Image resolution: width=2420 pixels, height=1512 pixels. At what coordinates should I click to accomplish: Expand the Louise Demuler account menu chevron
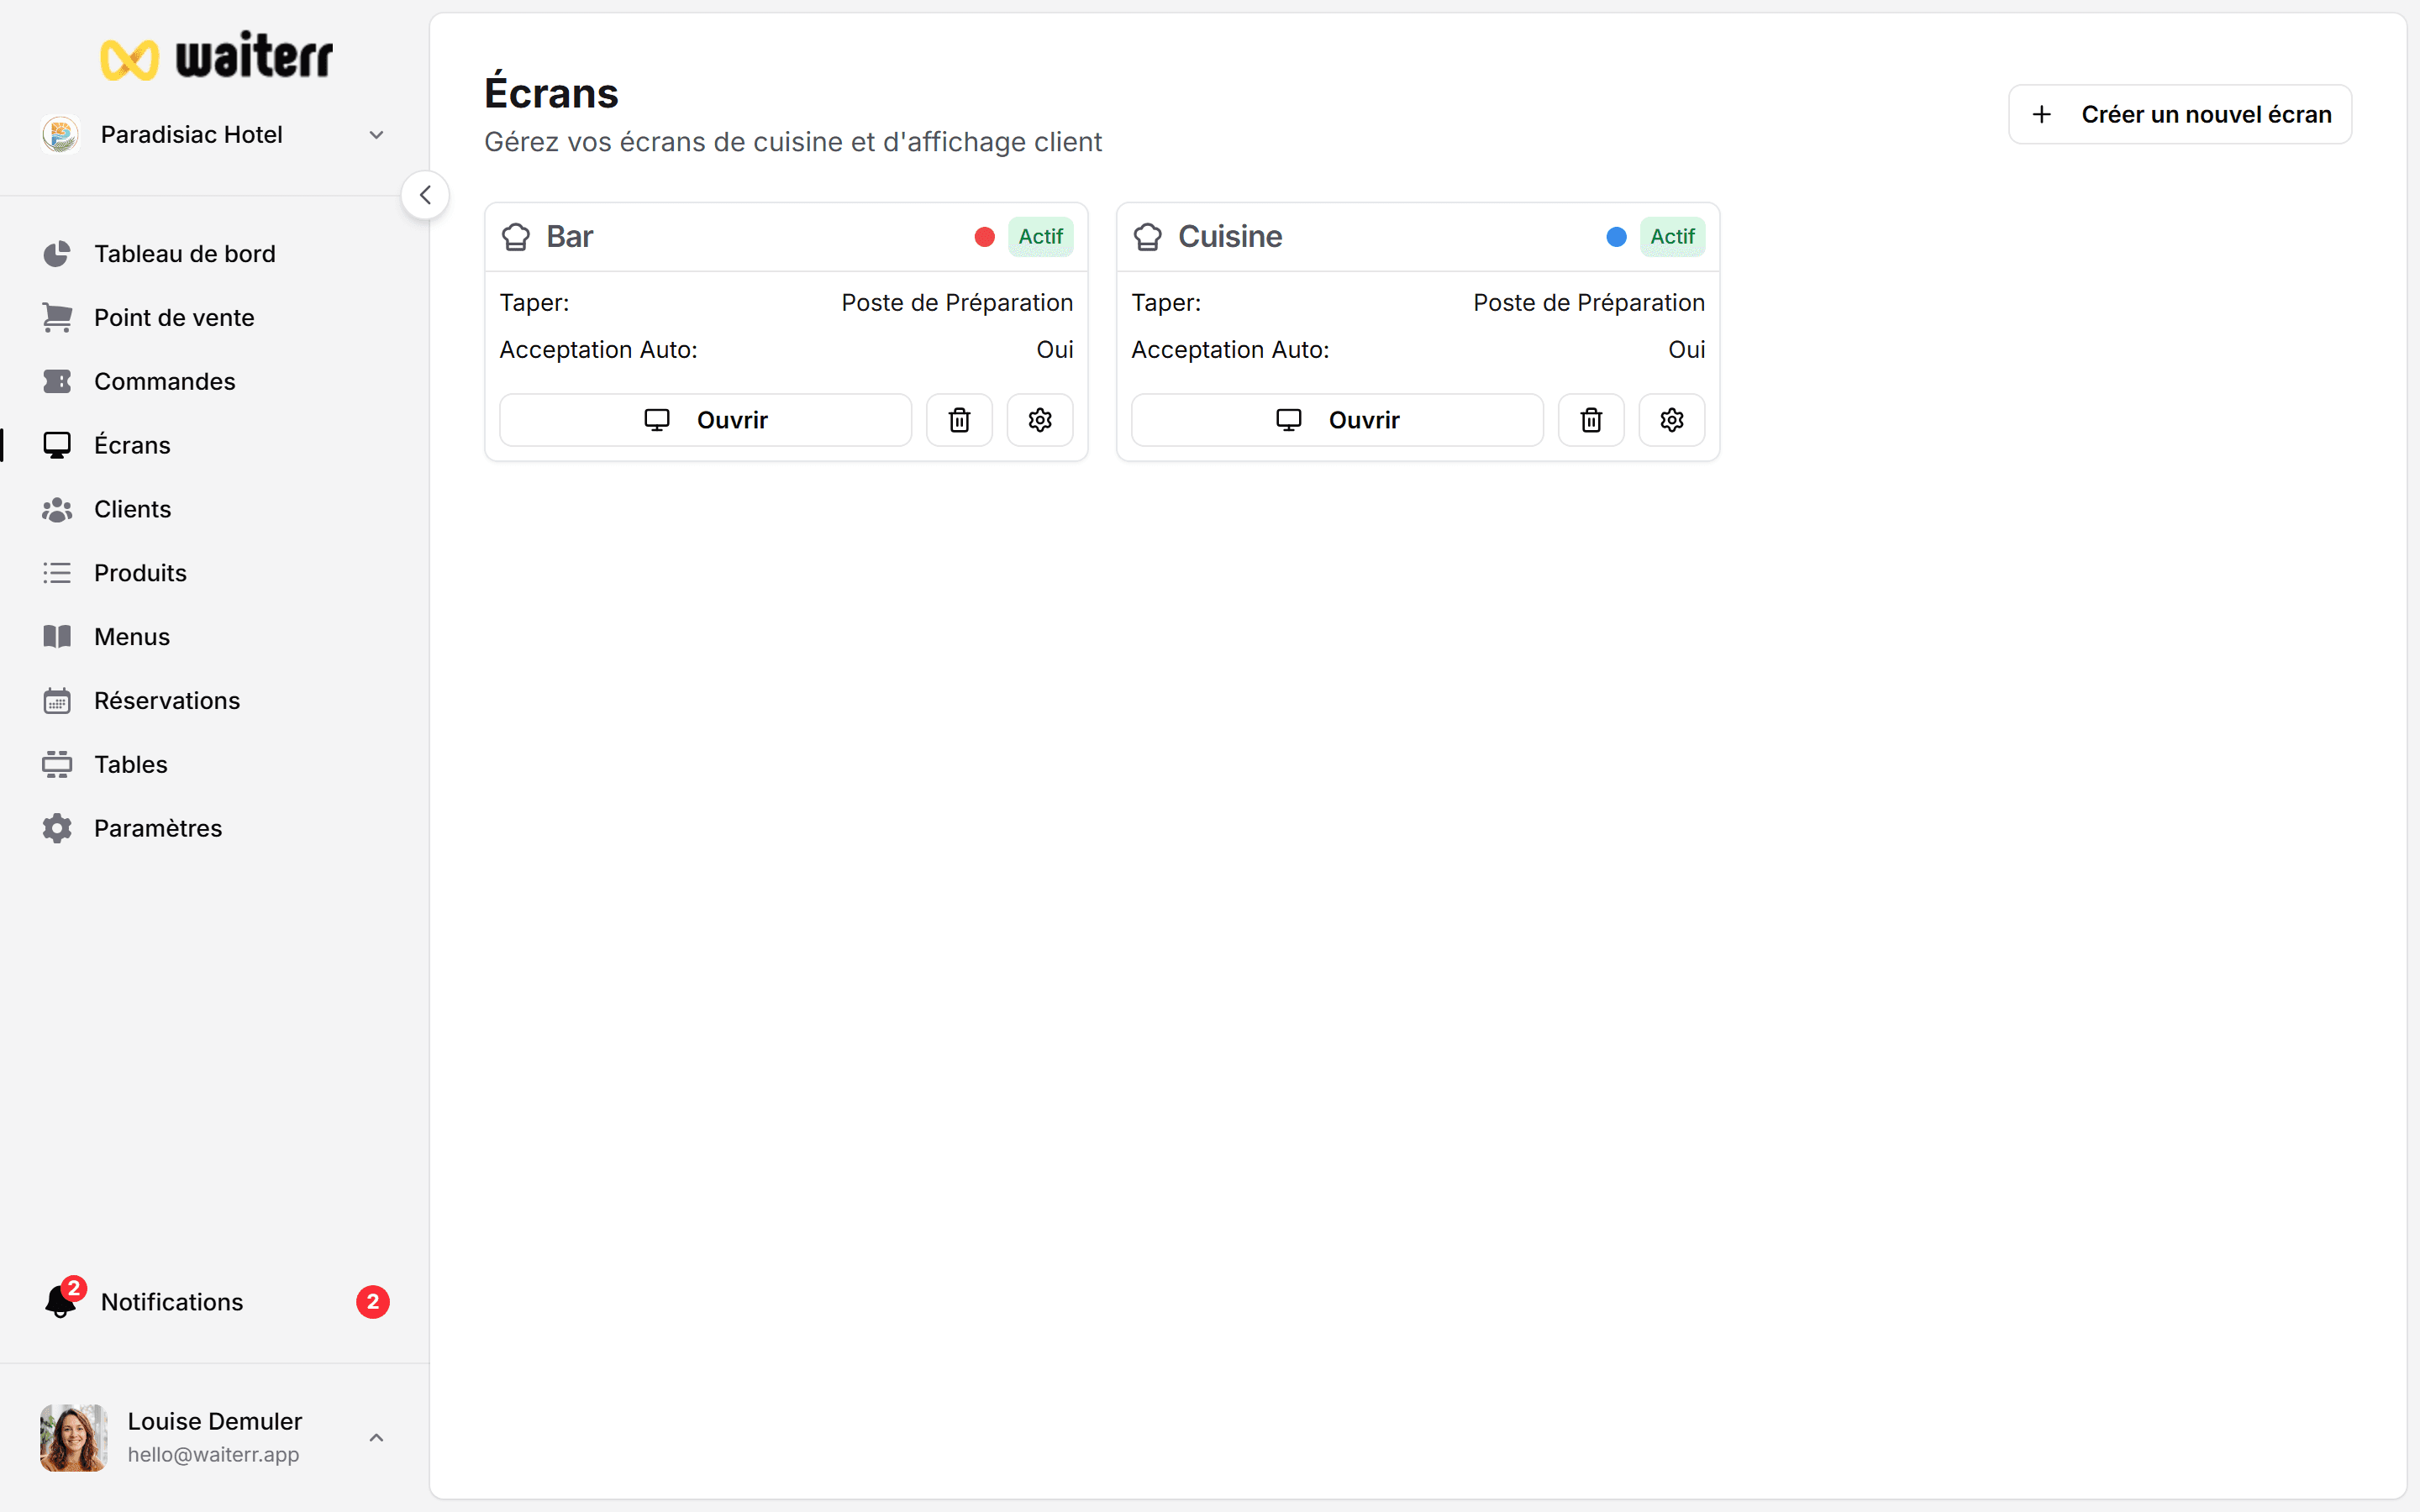coord(376,1438)
